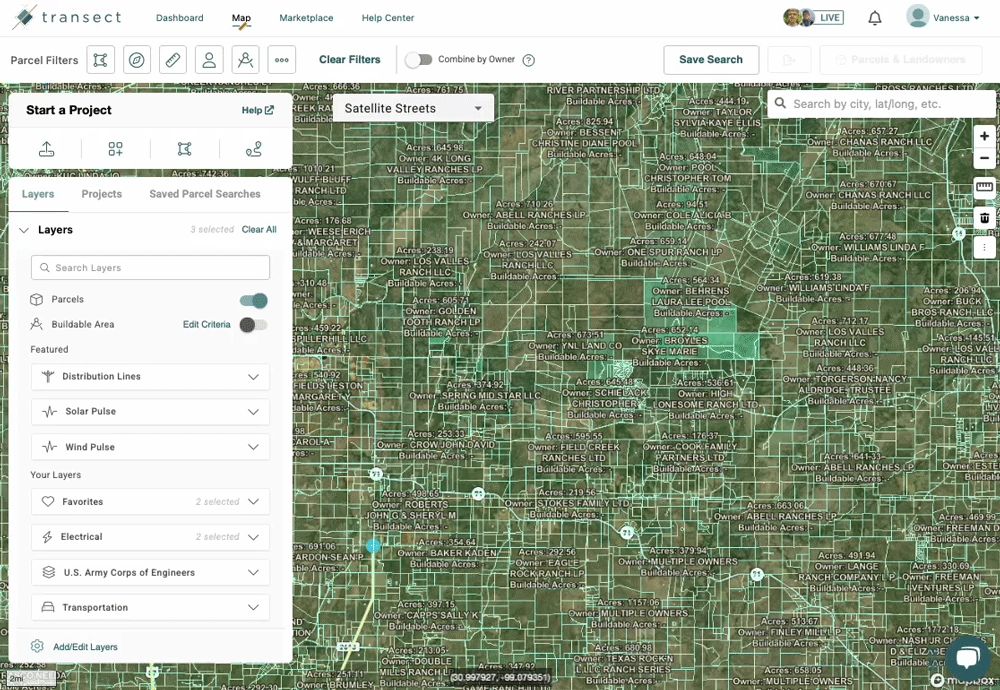1000x690 pixels.
Task: Open the Vanessa account menu
Action: tap(943, 17)
